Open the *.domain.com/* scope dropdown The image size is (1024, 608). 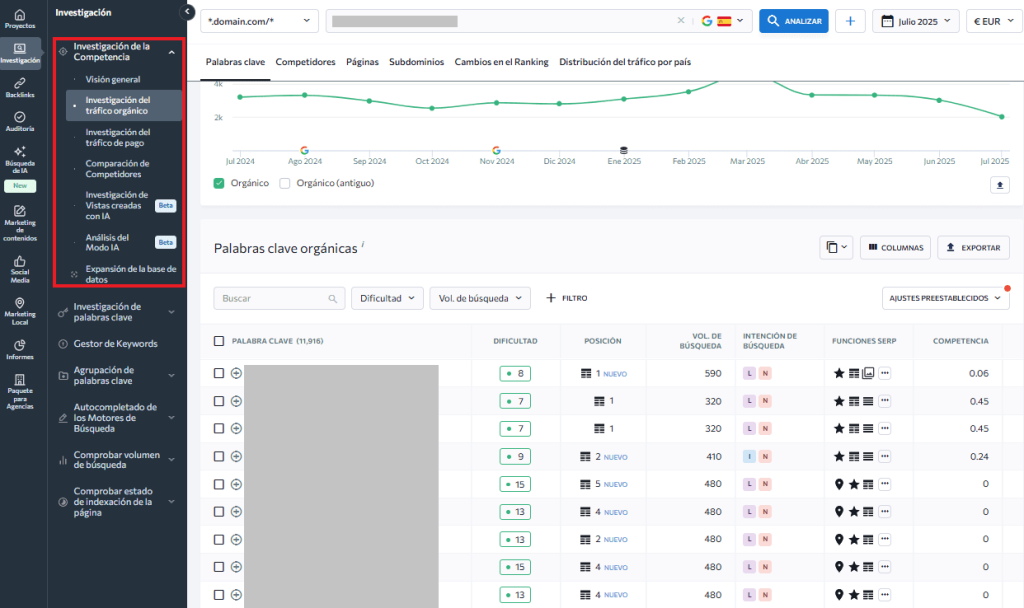point(259,21)
